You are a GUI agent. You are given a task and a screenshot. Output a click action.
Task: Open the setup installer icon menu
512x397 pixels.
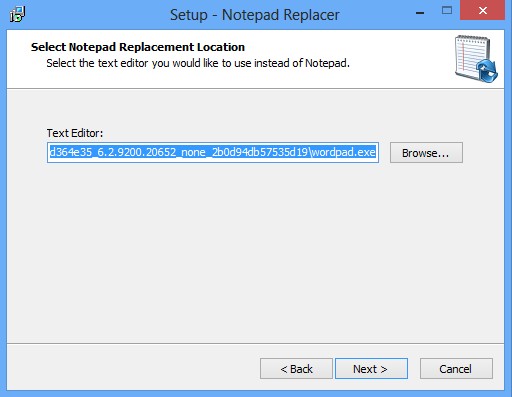tap(17, 14)
